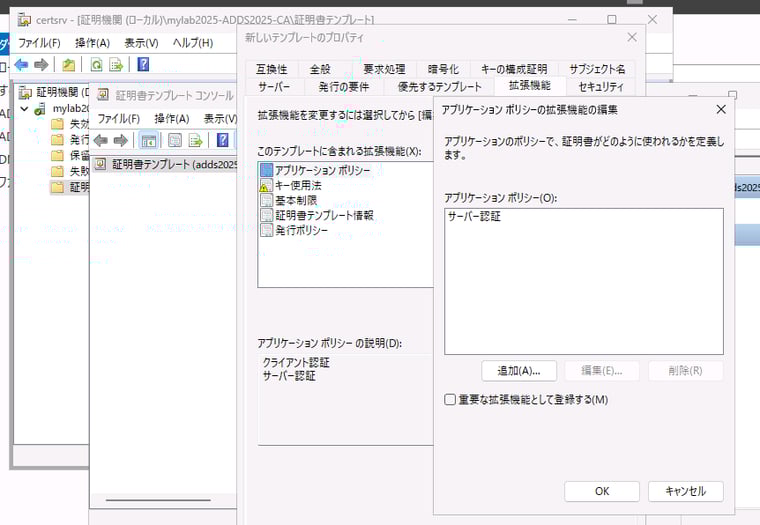Select mylab CA server icon in tree
The image size is (760, 525).
tap(40, 109)
